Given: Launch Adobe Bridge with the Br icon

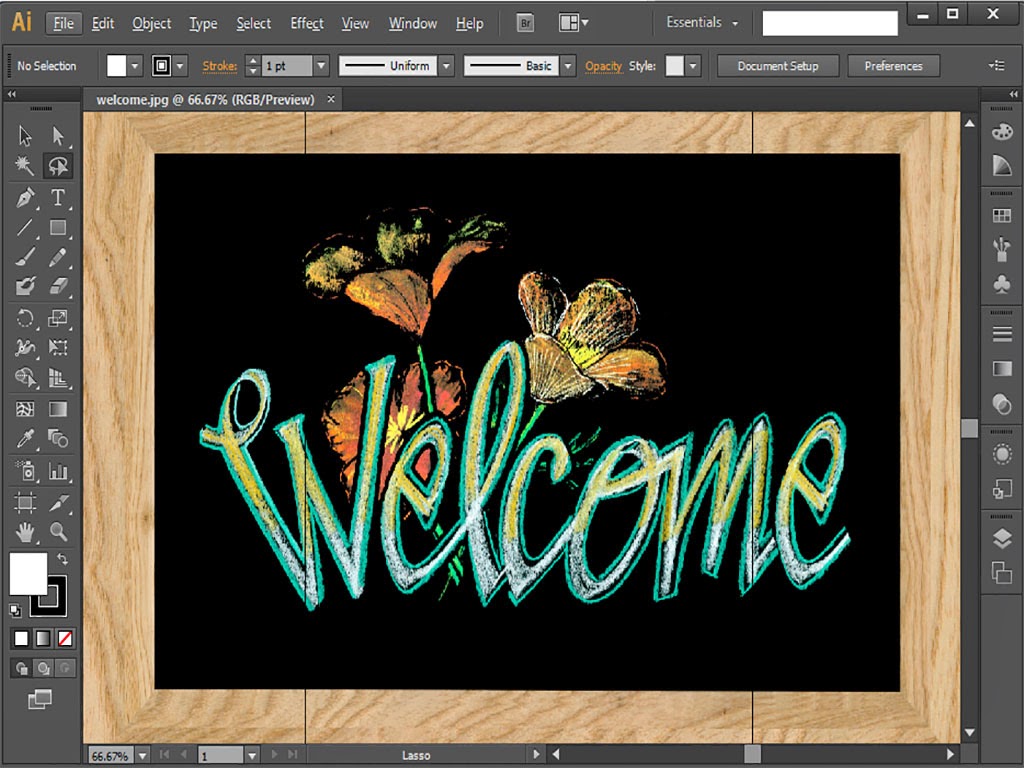Looking at the screenshot, I should [x=525, y=23].
